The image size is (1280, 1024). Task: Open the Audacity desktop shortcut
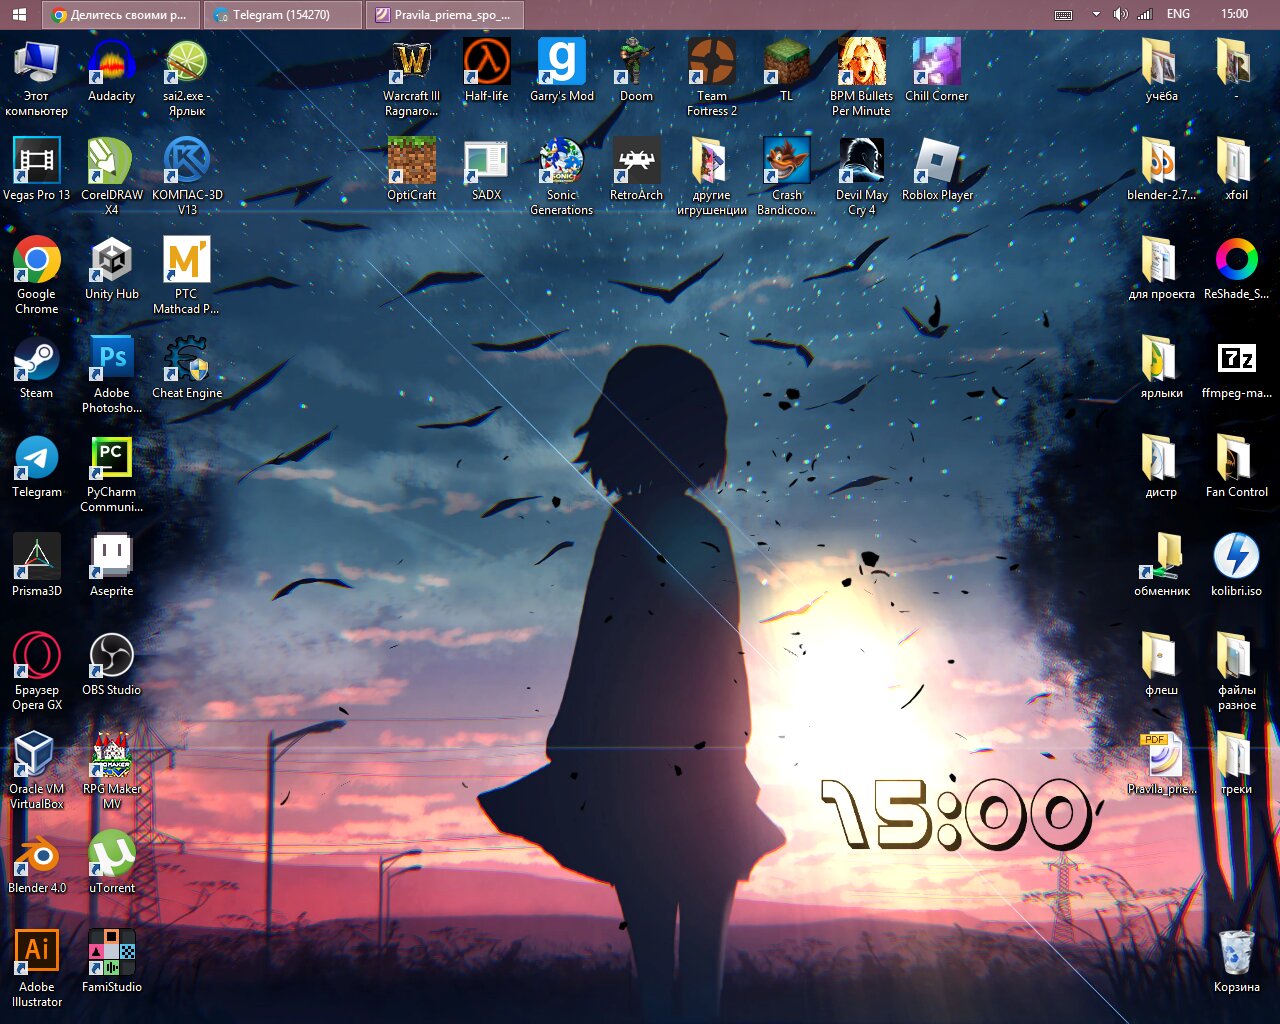click(x=111, y=71)
